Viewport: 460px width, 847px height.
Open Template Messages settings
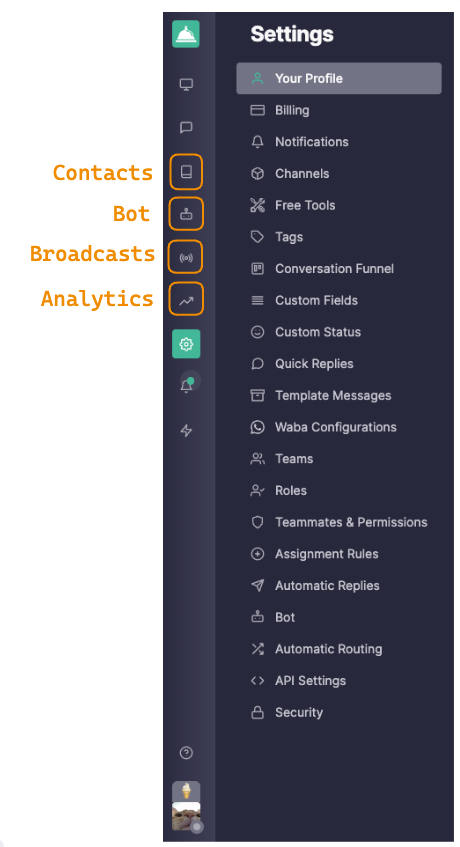(x=339, y=395)
